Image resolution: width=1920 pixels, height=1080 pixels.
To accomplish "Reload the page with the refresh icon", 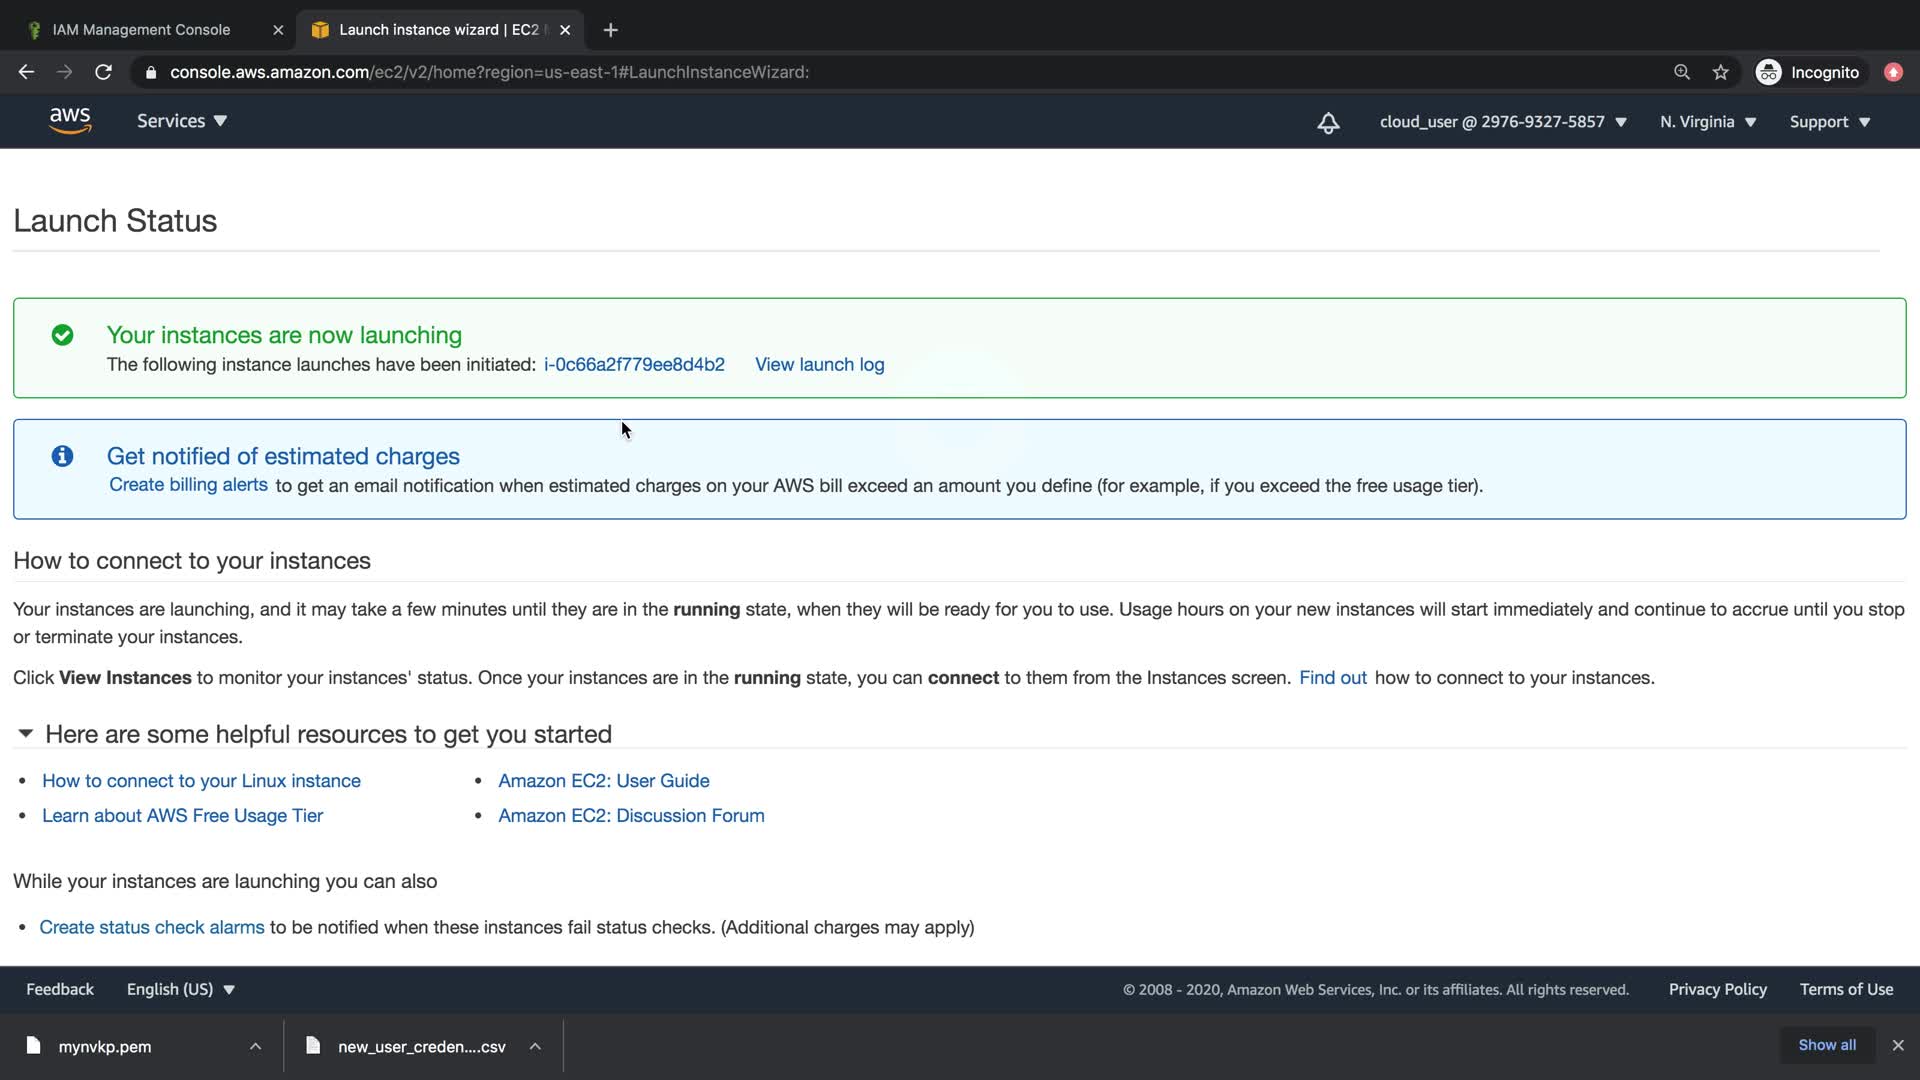I will point(103,72).
